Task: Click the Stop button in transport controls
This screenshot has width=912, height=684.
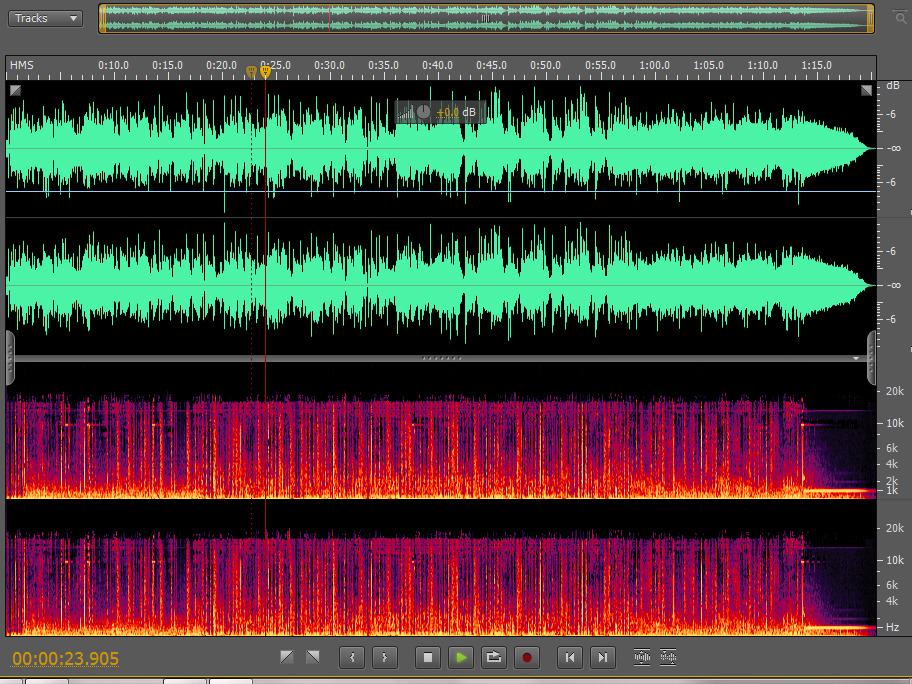Action: click(x=428, y=657)
